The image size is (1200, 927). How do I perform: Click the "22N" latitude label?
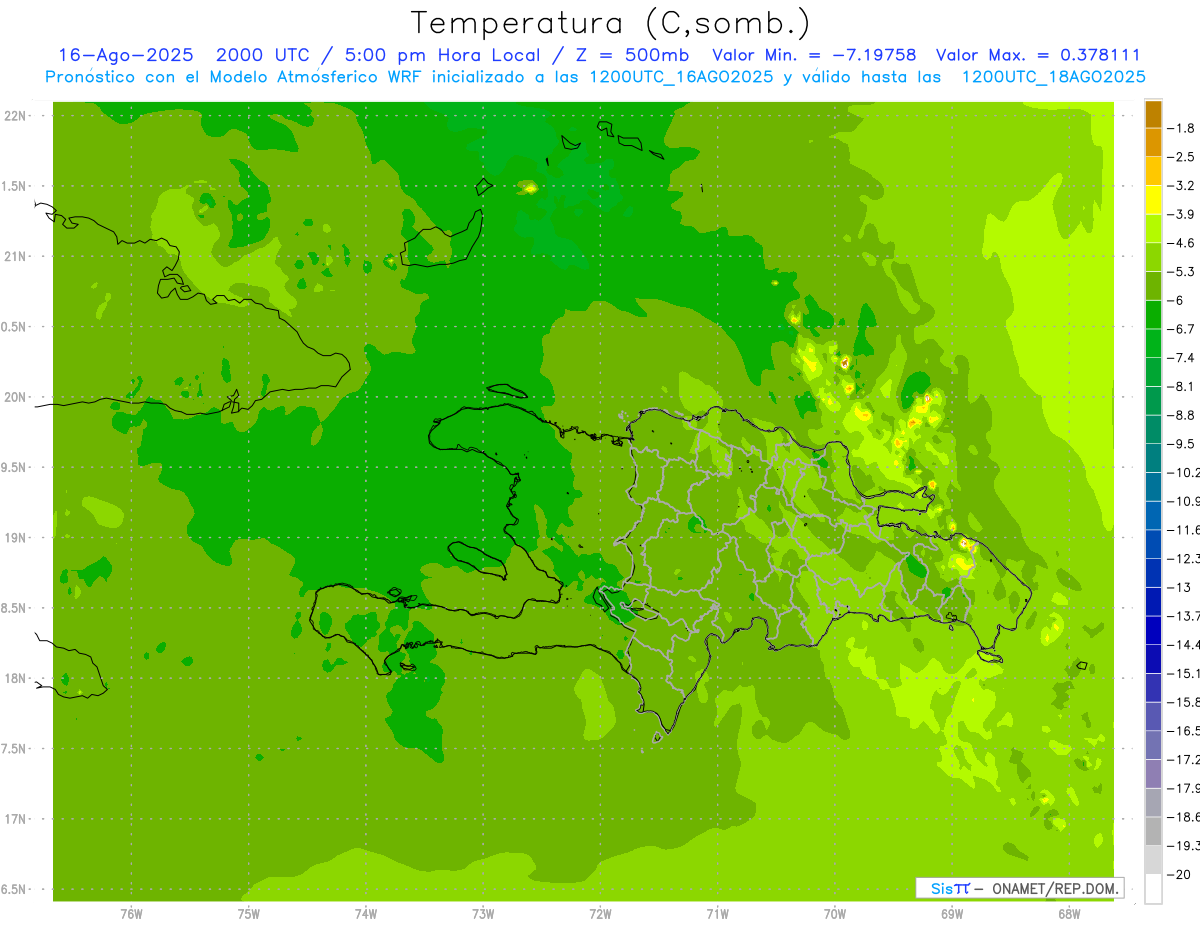point(17,116)
